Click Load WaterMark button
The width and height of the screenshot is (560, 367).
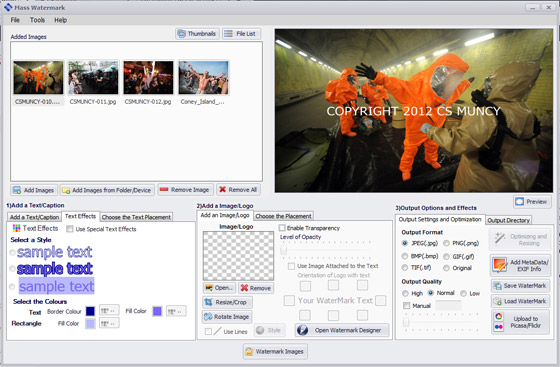pyautogui.click(x=520, y=301)
